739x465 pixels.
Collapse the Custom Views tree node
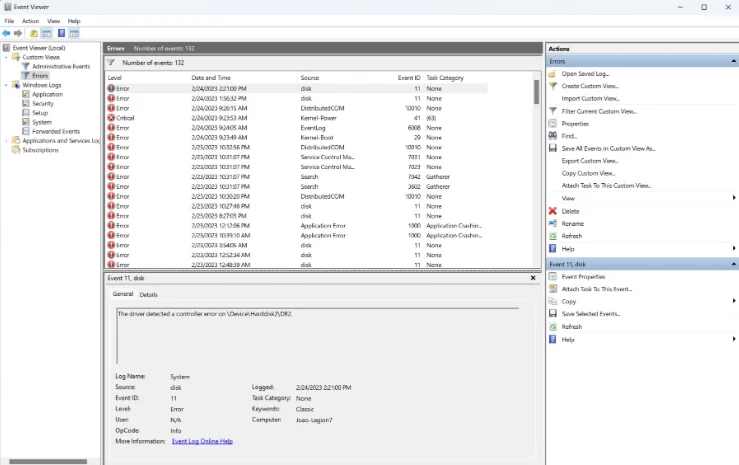click(5, 57)
